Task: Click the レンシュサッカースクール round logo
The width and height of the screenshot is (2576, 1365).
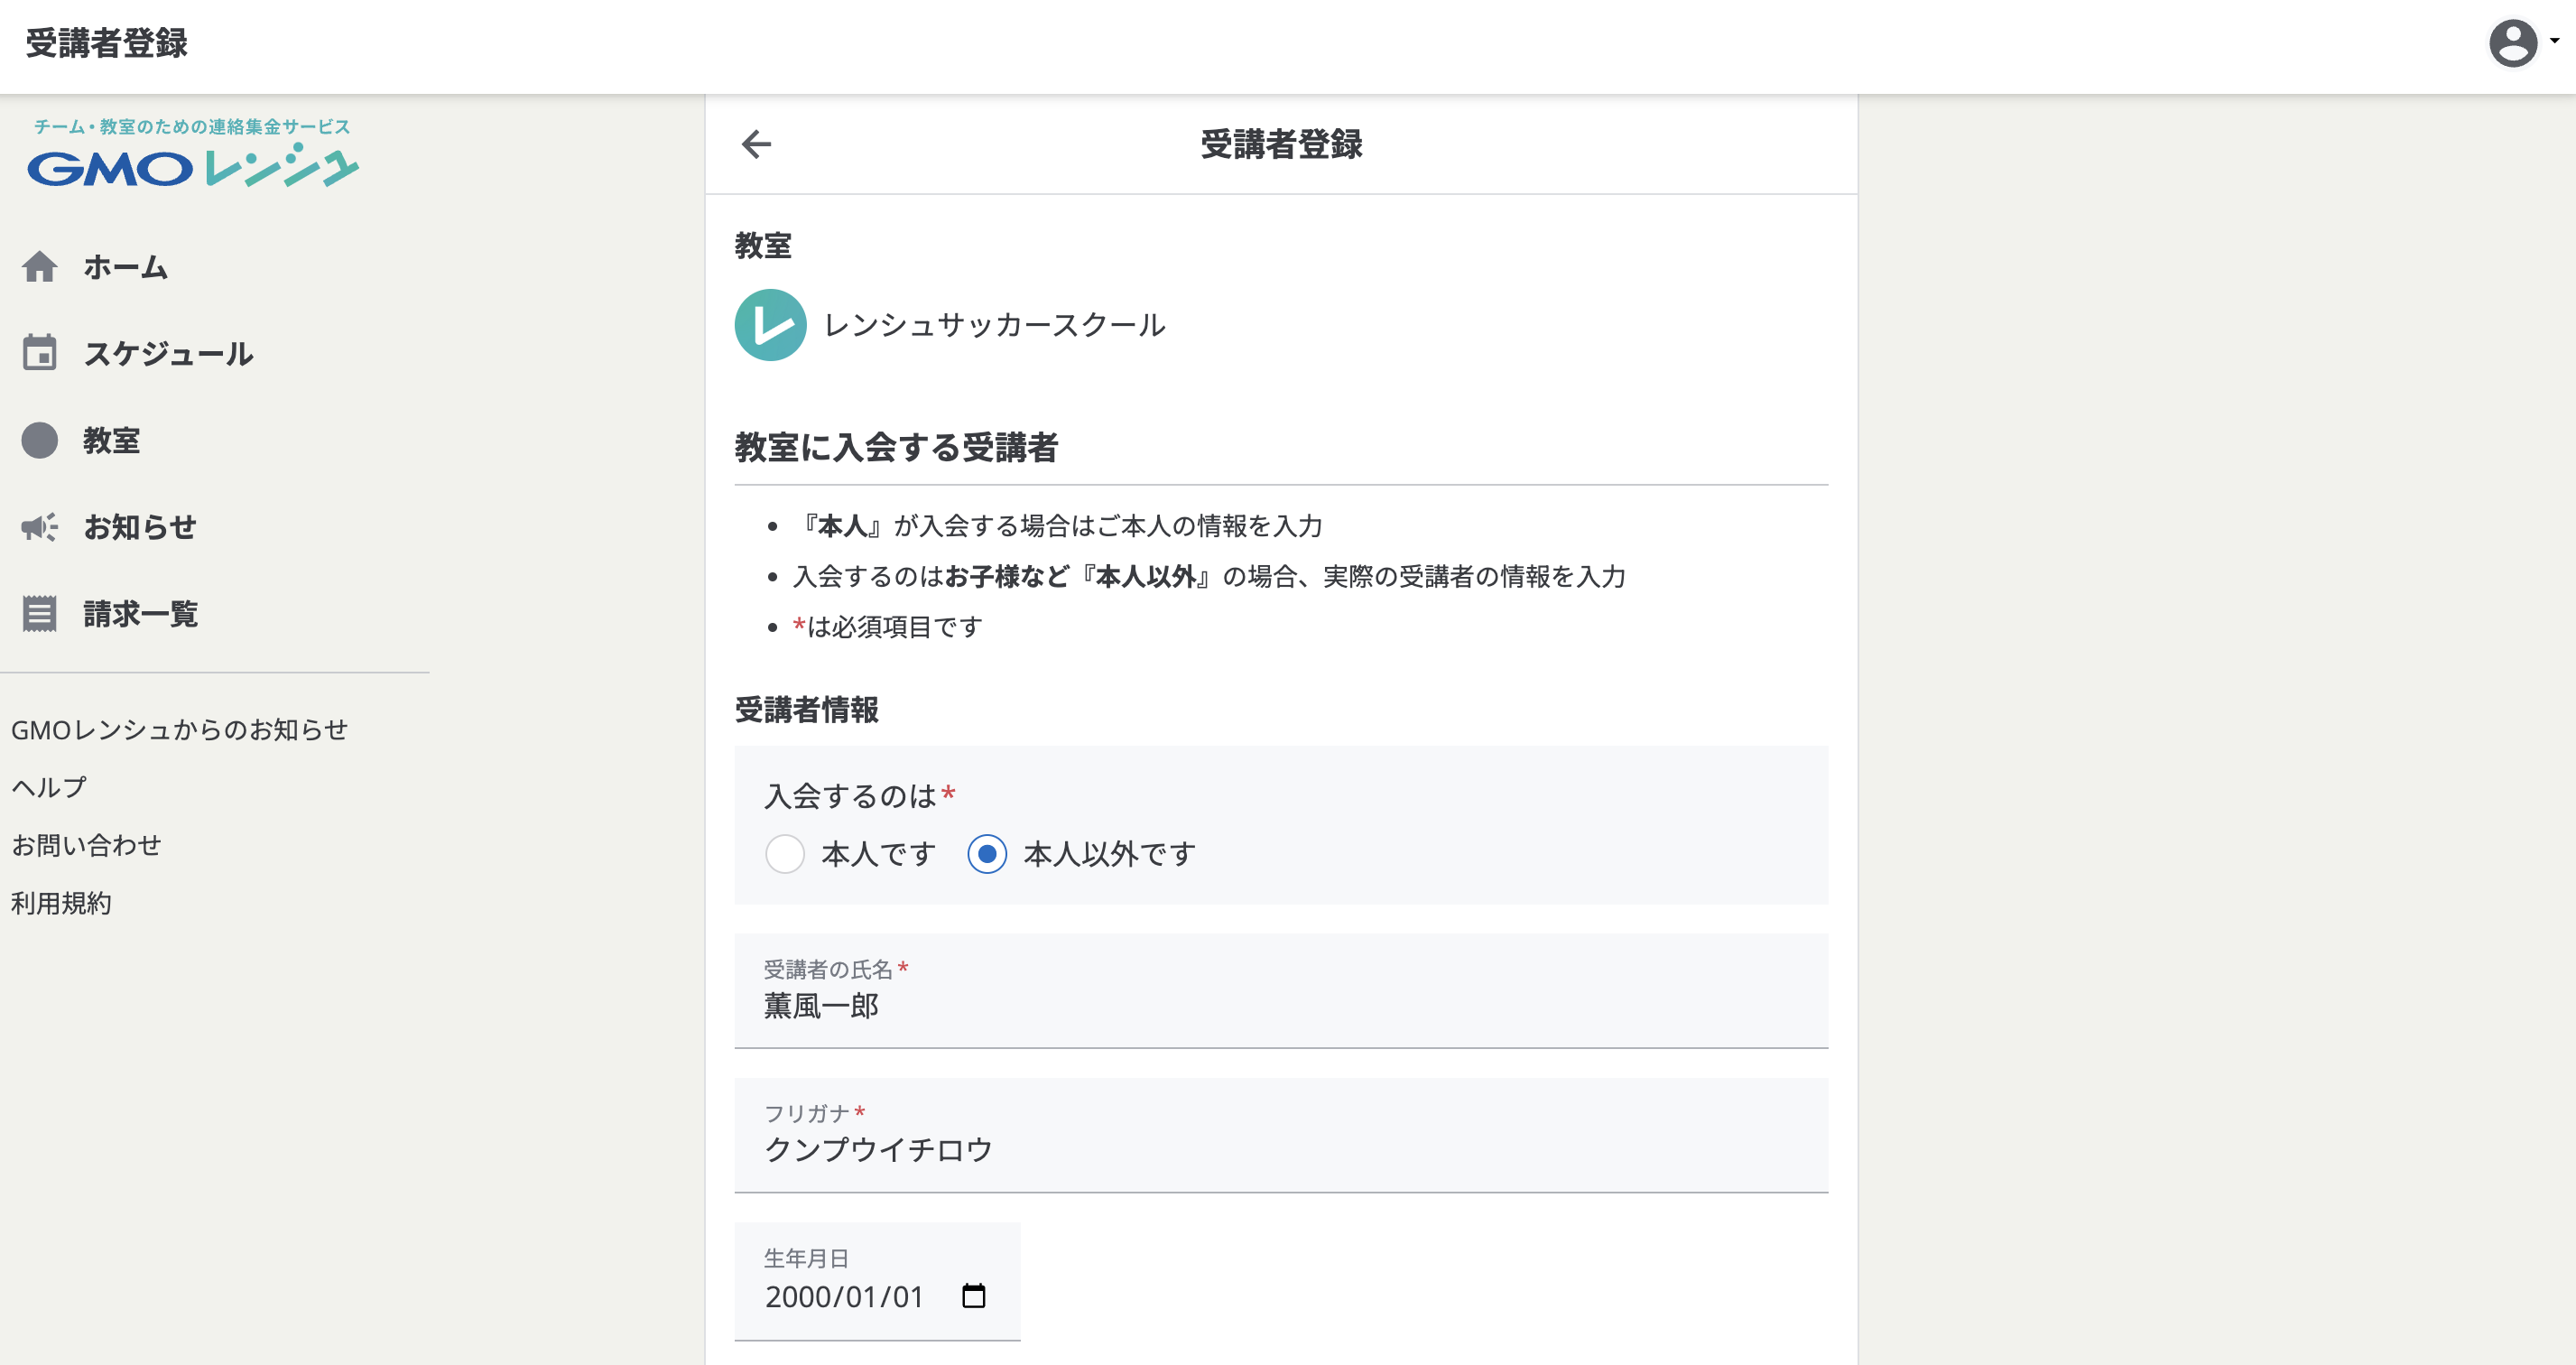Action: [x=770, y=325]
